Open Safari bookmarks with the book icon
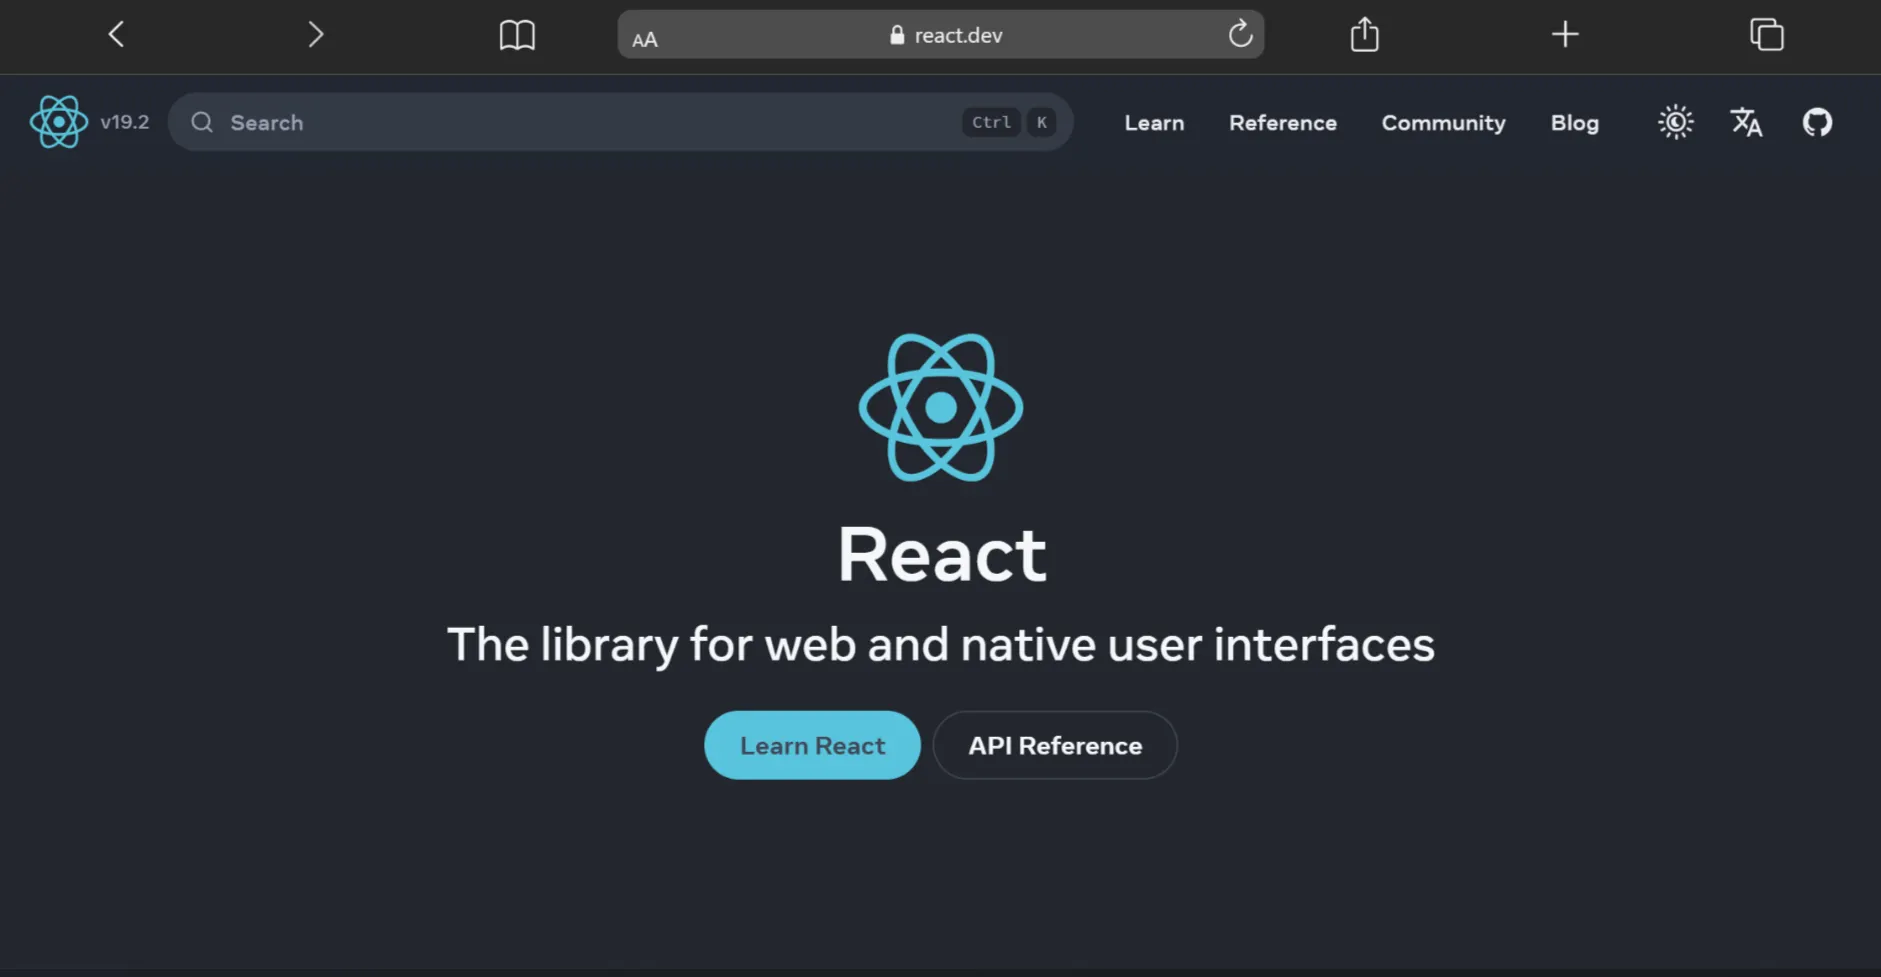The width and height of the screenshot is (1881, 977). (517, 34)
